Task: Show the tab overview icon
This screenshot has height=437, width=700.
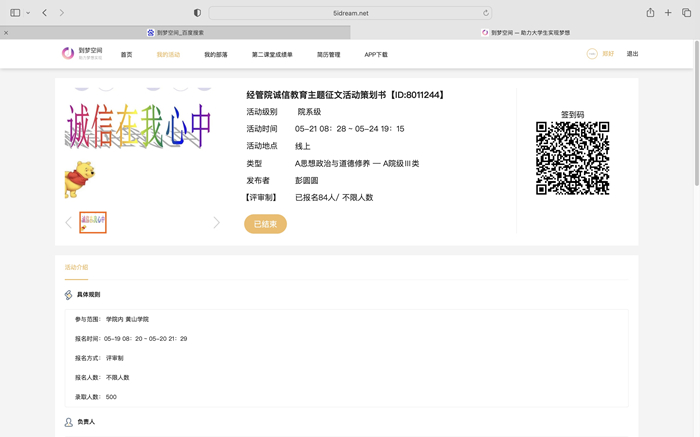Action: tap(687, 13)
